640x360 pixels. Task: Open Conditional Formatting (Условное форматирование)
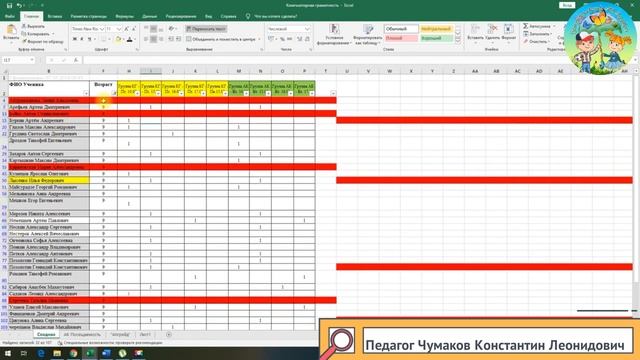coord(334,34)
